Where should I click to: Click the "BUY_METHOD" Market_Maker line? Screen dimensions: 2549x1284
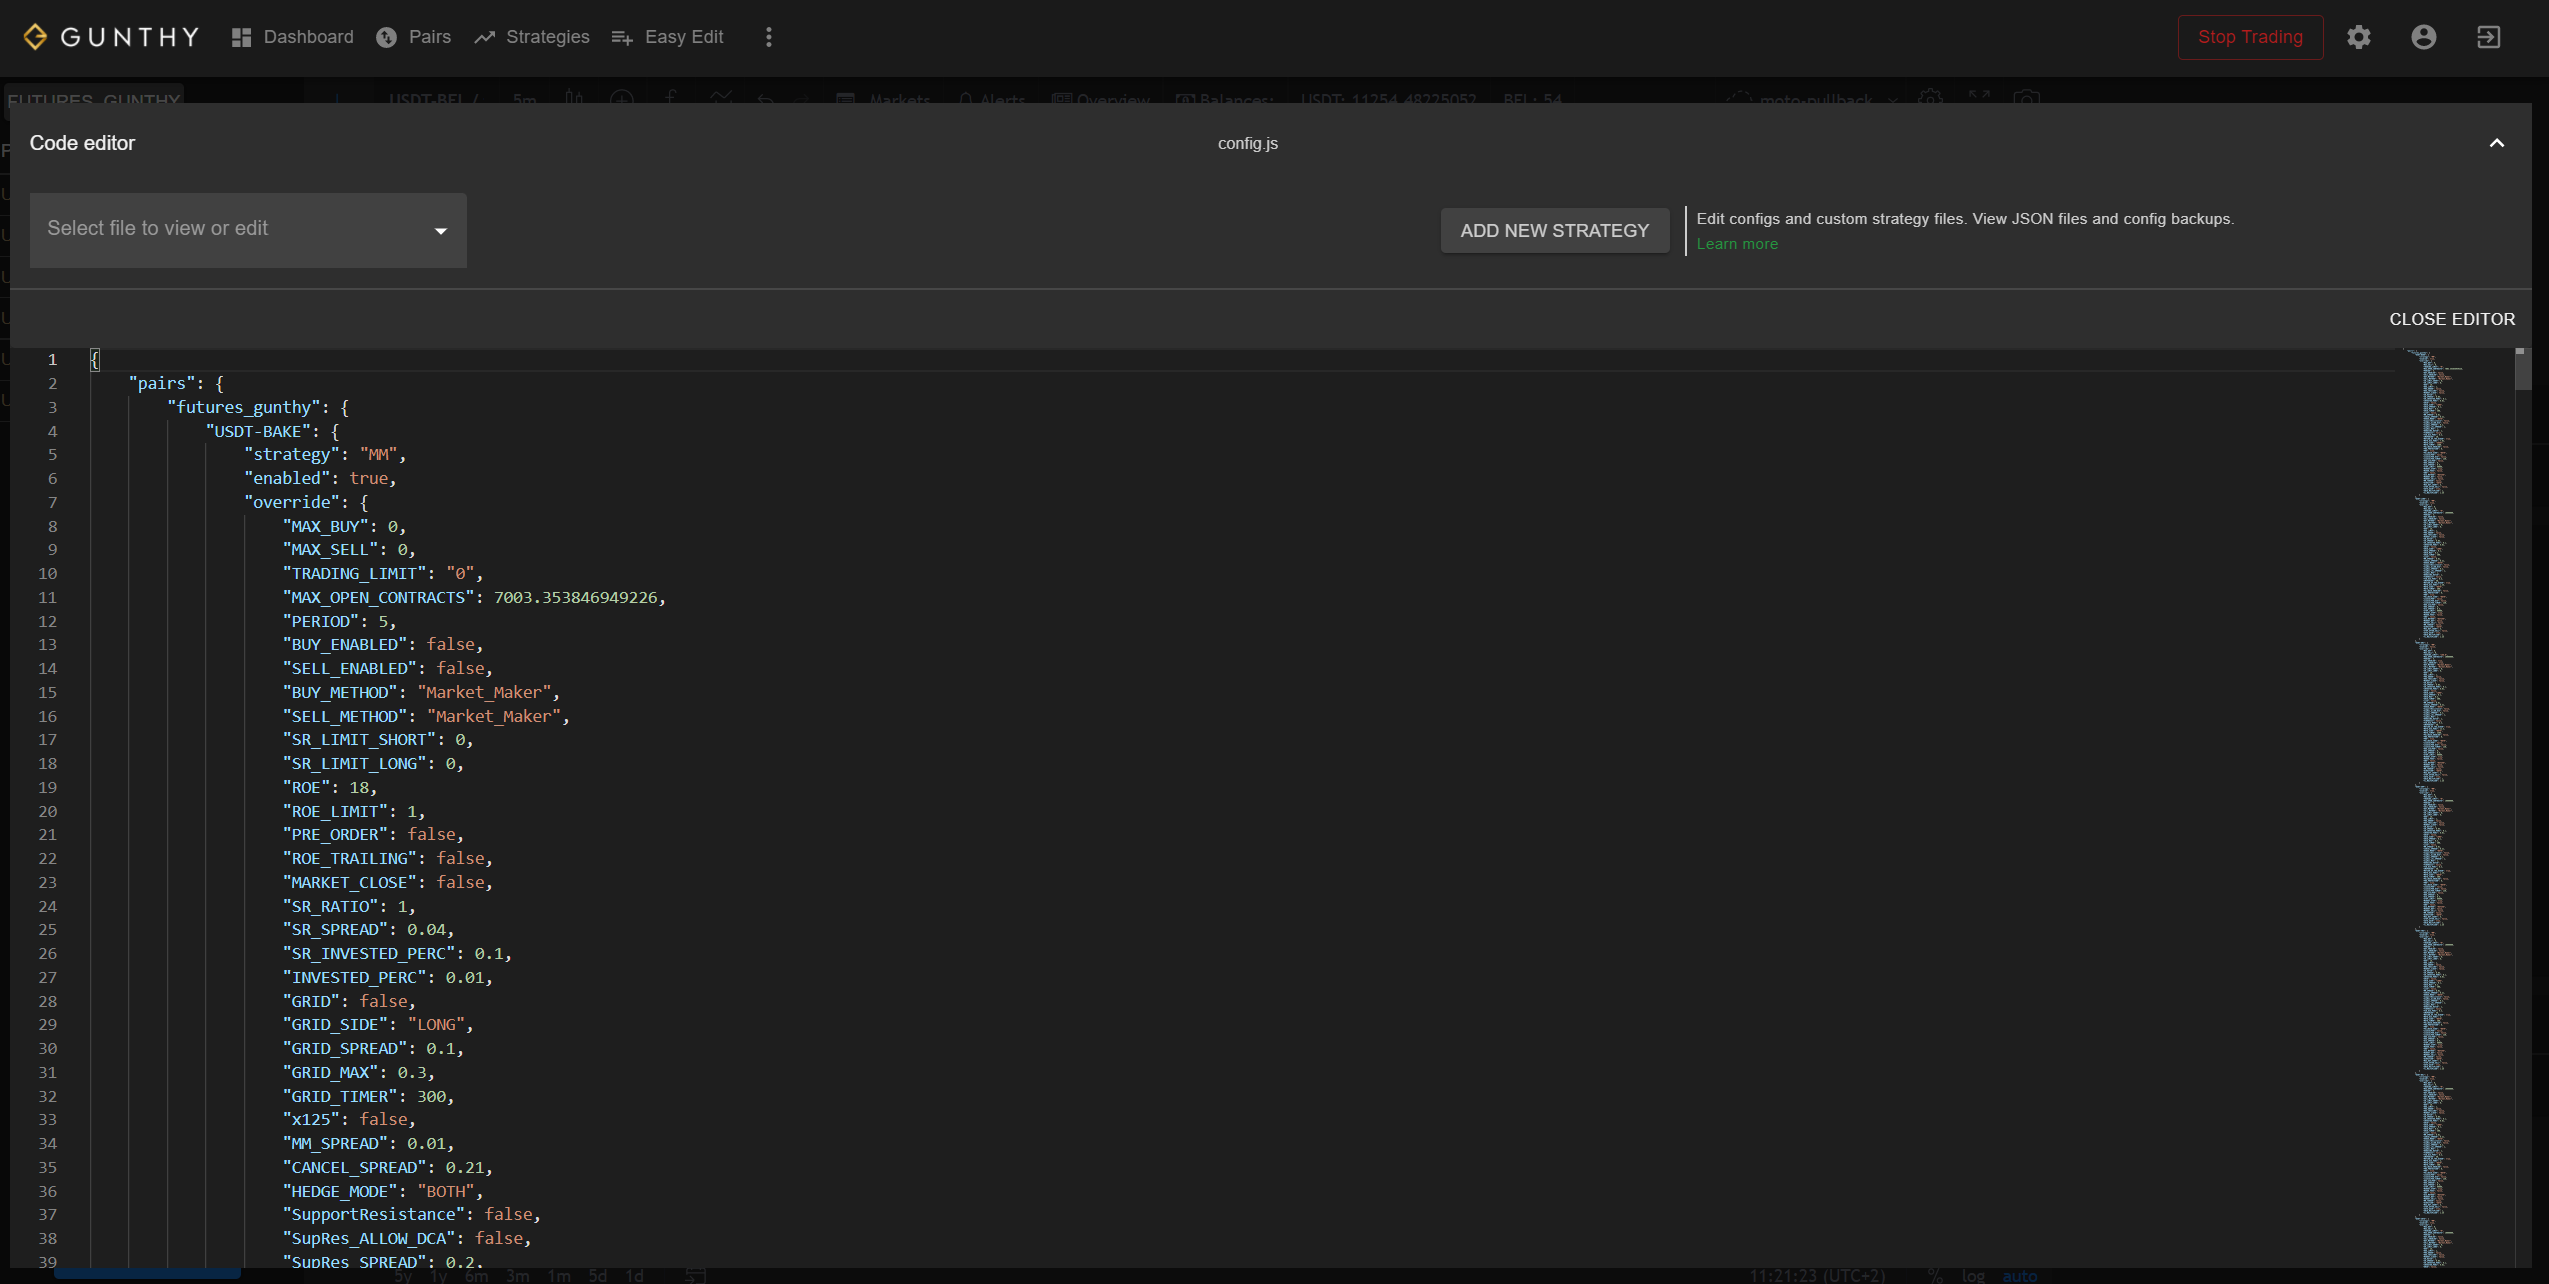[x=421, y=692]
